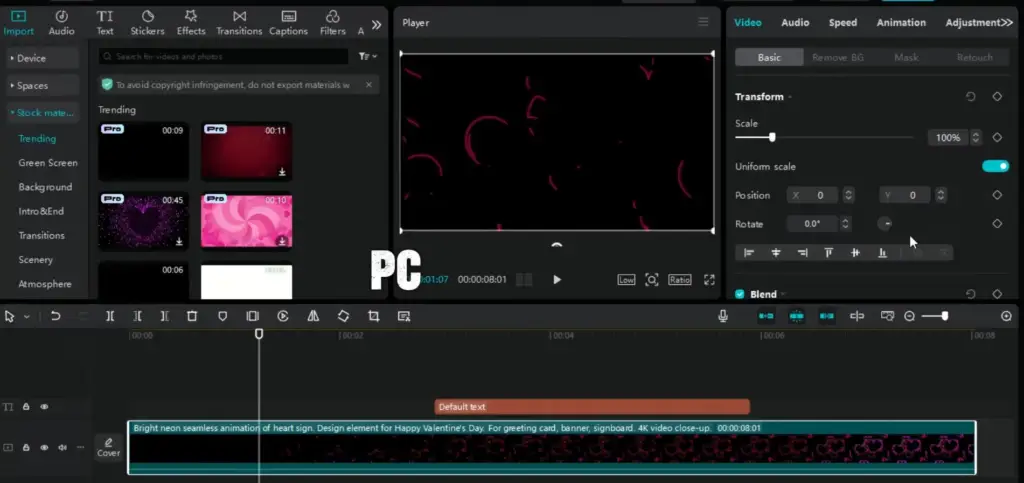The height and width of the screenshot is (483, 1024).
Task: Uncheck the Blend checkbox
Action: point(740,294)
